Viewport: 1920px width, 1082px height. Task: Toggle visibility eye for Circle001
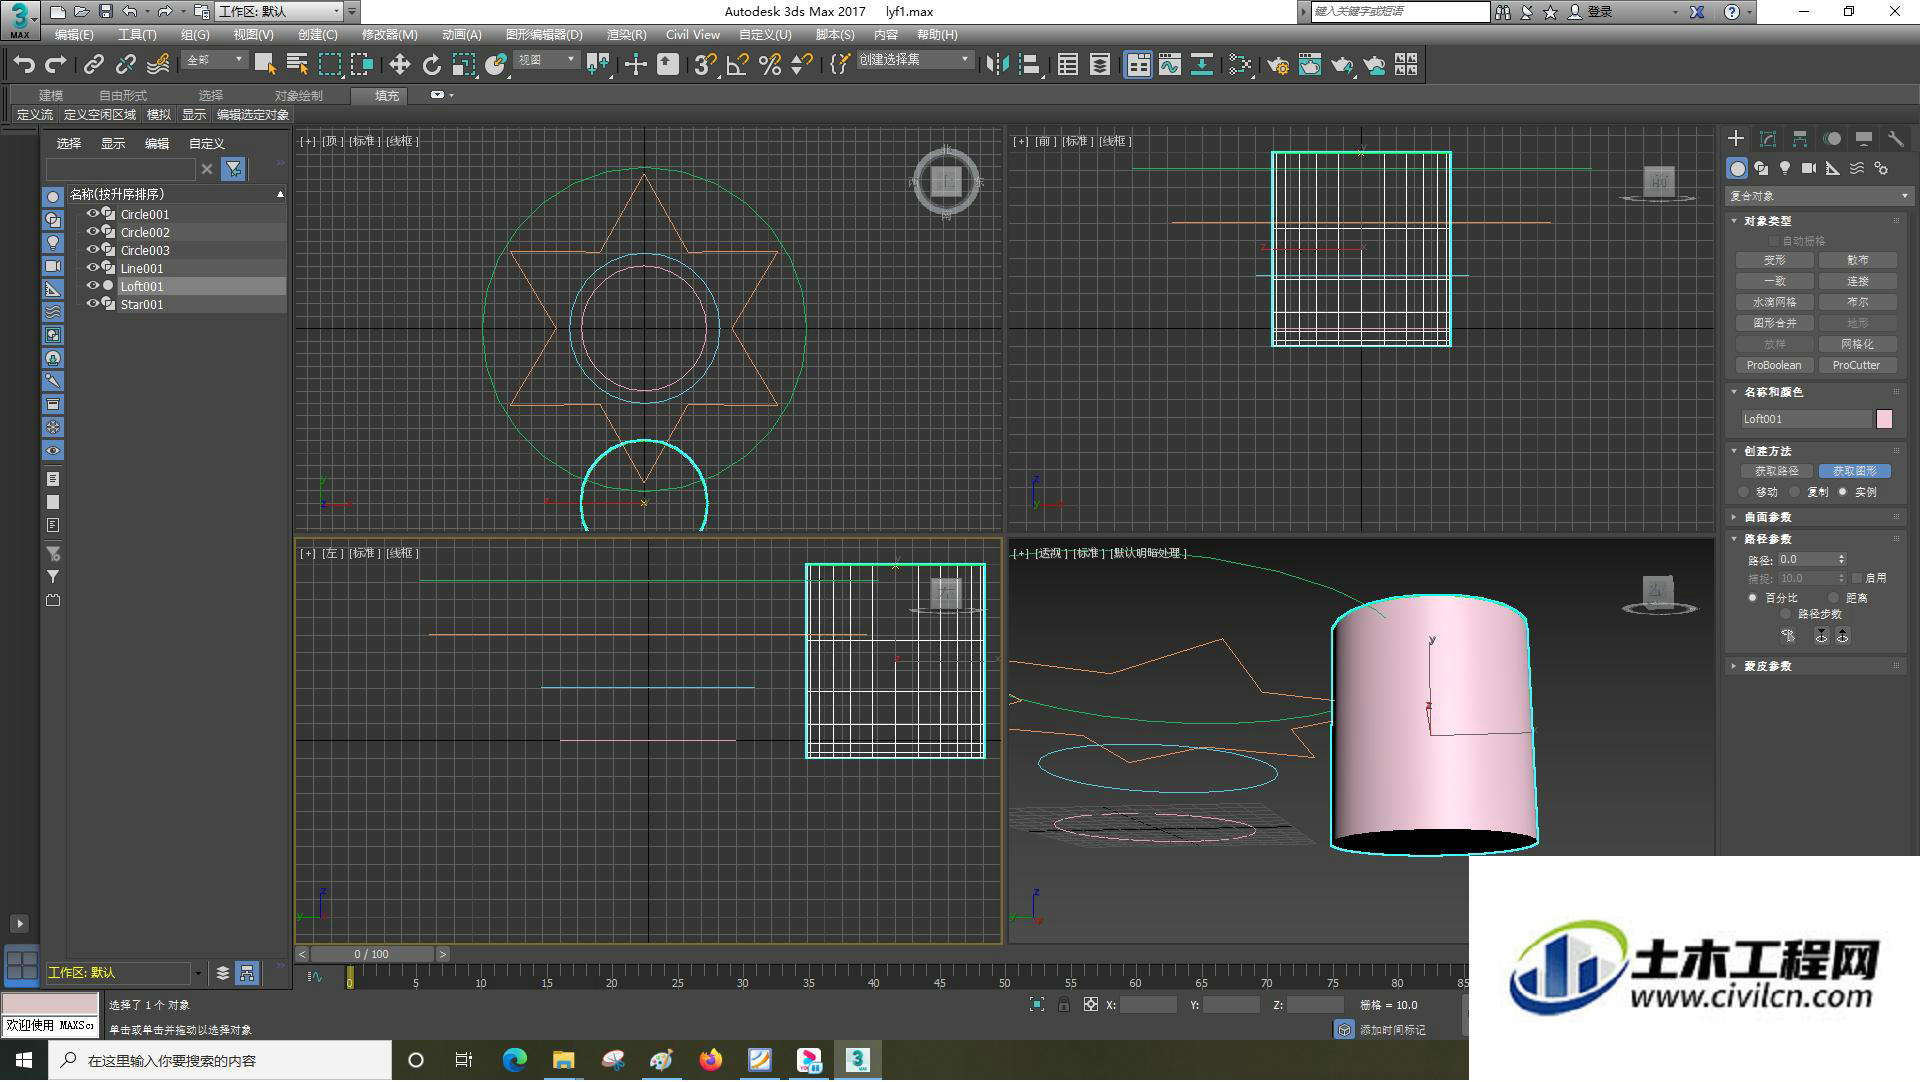click(92, 214)
